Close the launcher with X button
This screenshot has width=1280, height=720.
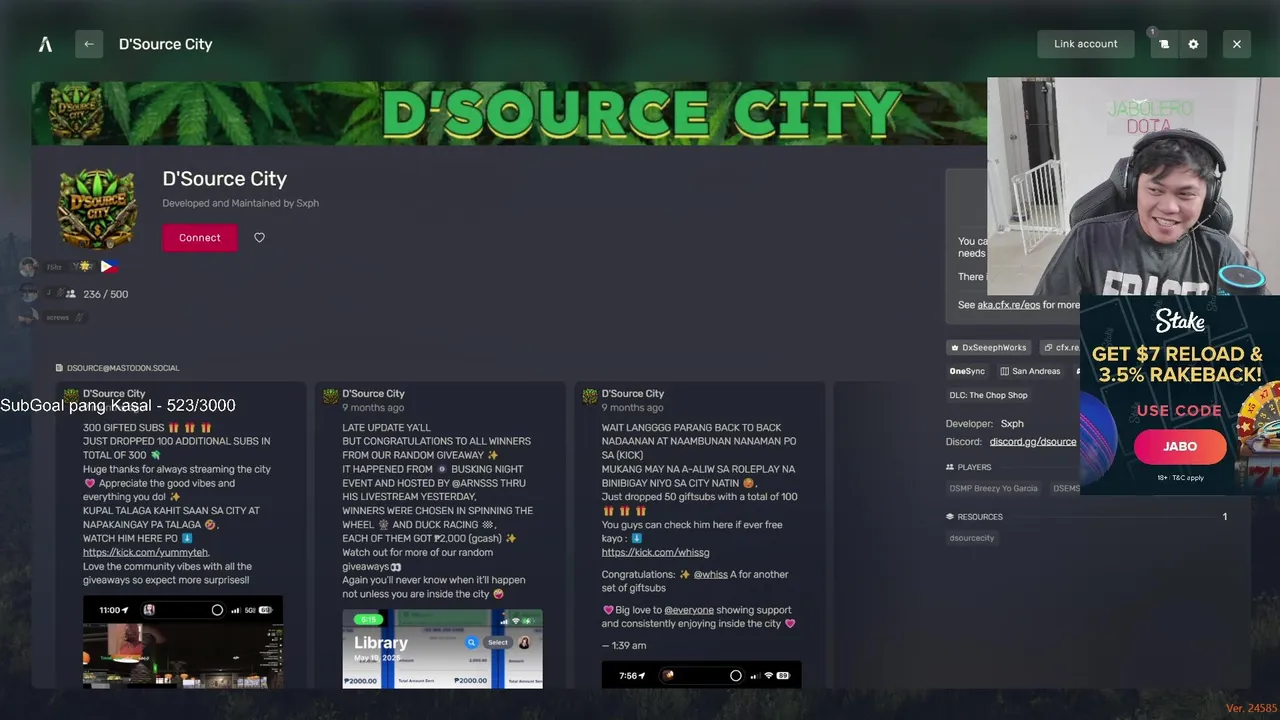1237,44
